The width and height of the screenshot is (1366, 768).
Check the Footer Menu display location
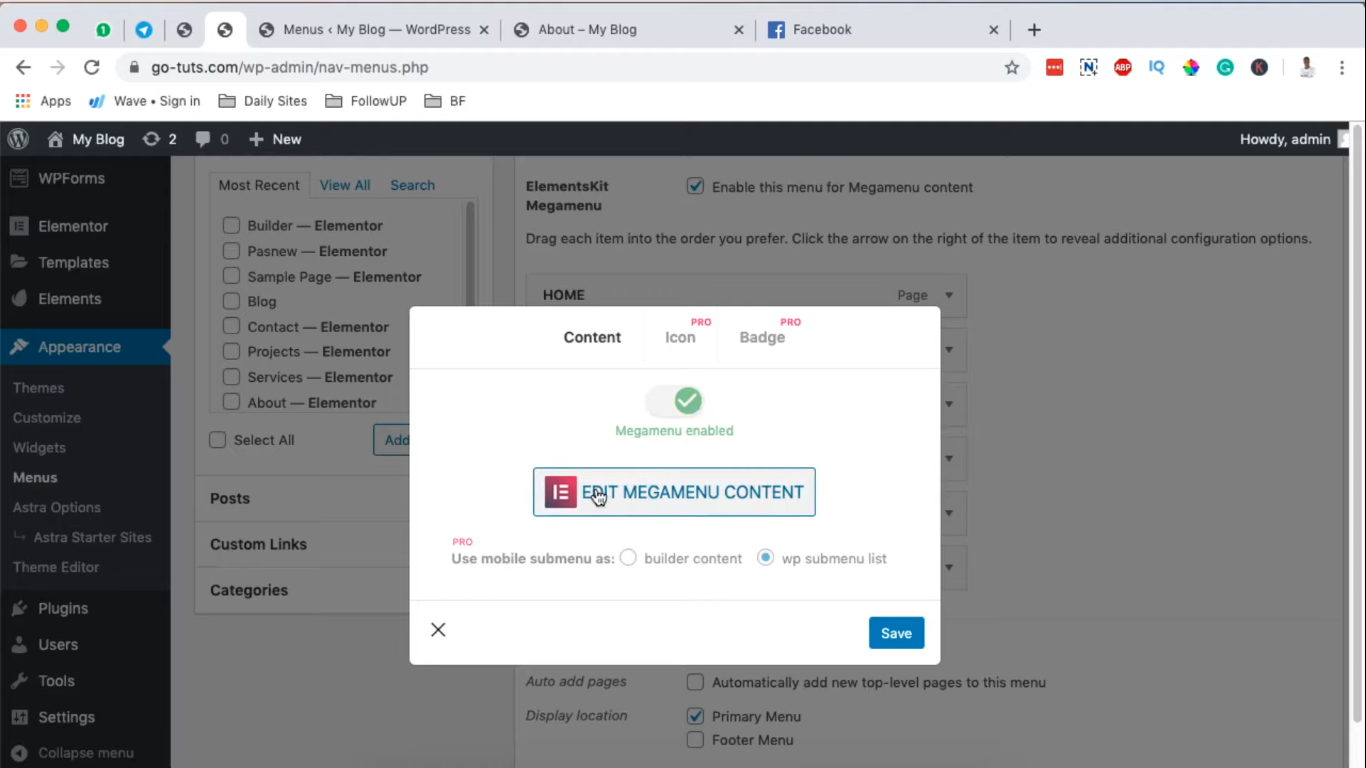695,740
